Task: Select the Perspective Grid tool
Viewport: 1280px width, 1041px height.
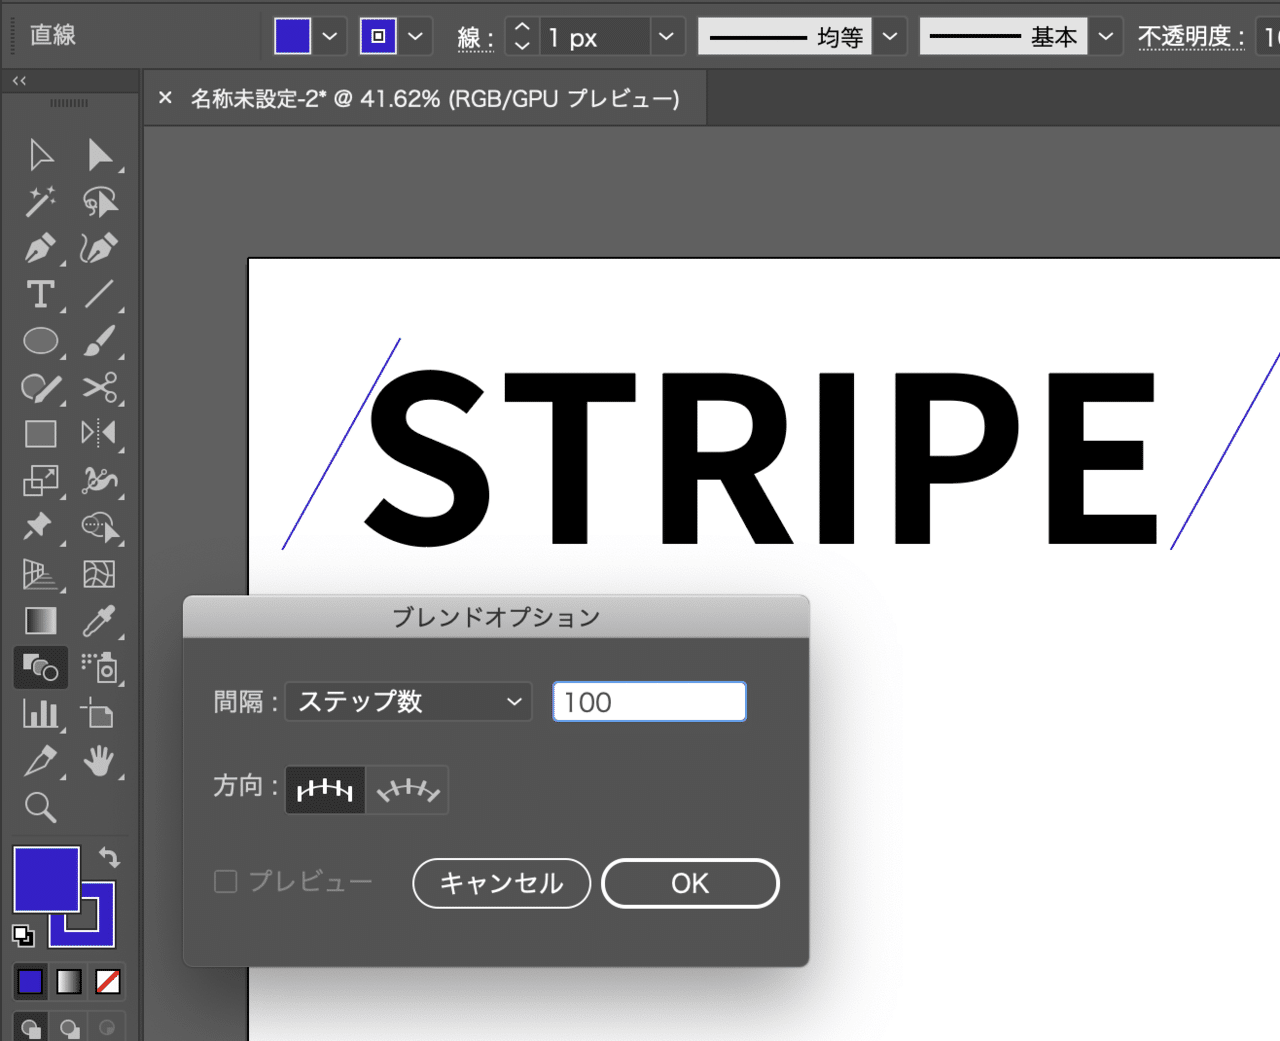Action: 41,574
